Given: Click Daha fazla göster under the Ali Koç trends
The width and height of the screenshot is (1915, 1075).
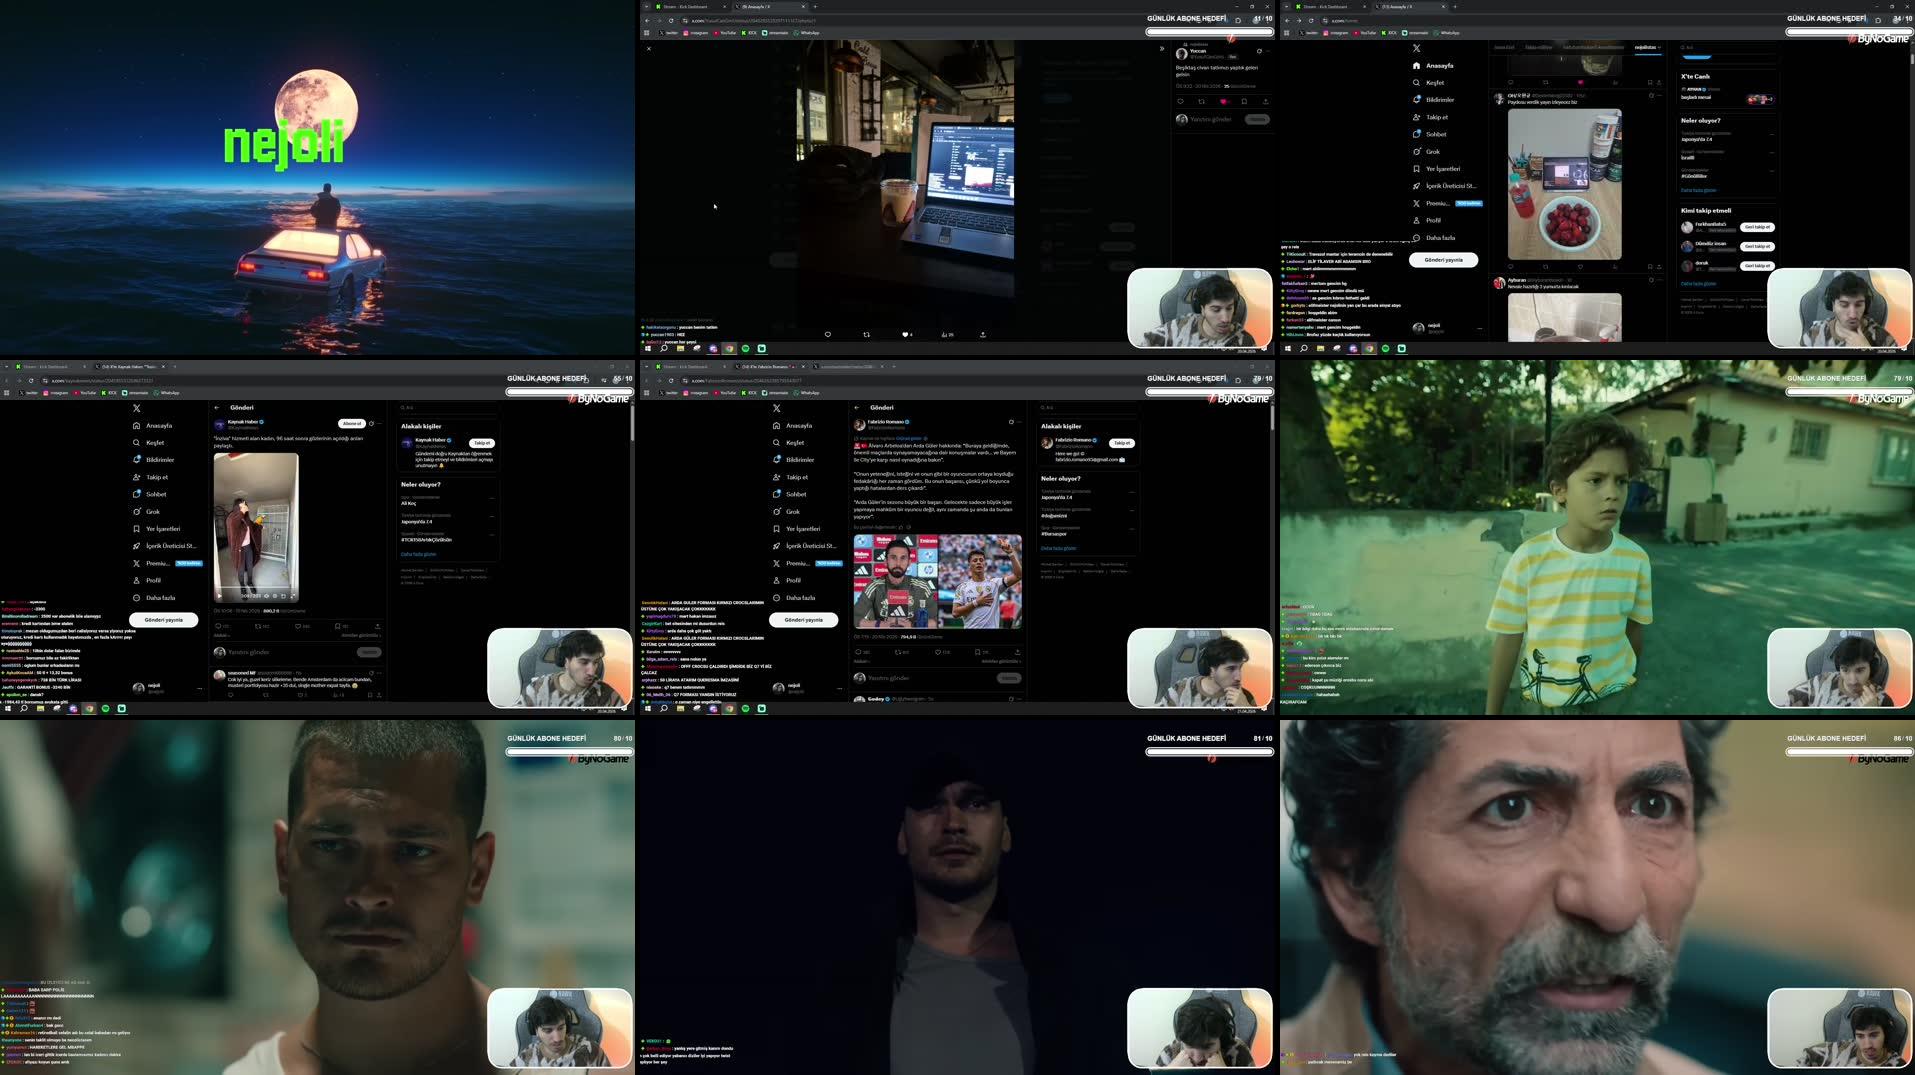Looking at the screenshot, I should [418, 554].
